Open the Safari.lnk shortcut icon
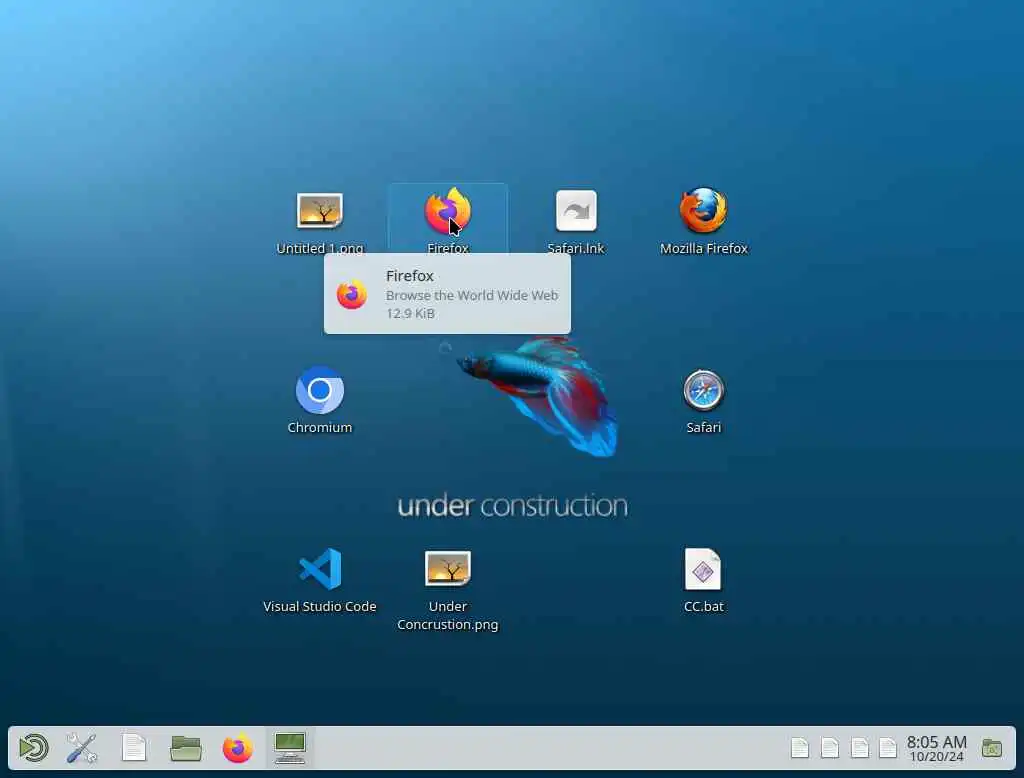1024x778 pixels. click(x=576, y=210)
